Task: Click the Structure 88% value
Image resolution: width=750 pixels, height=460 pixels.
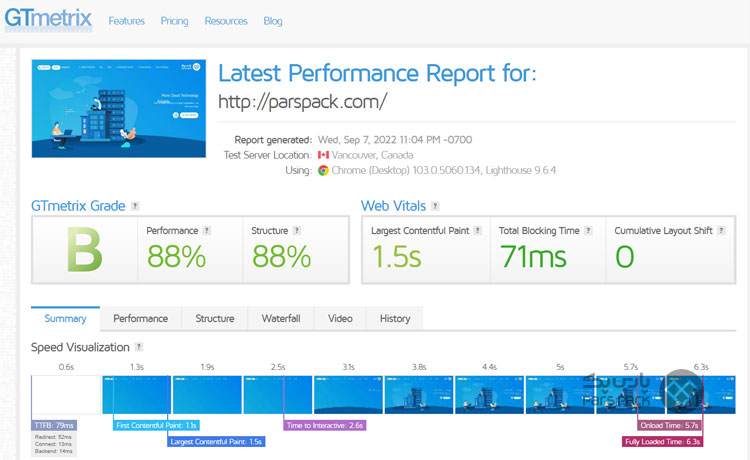Action: 282,256
